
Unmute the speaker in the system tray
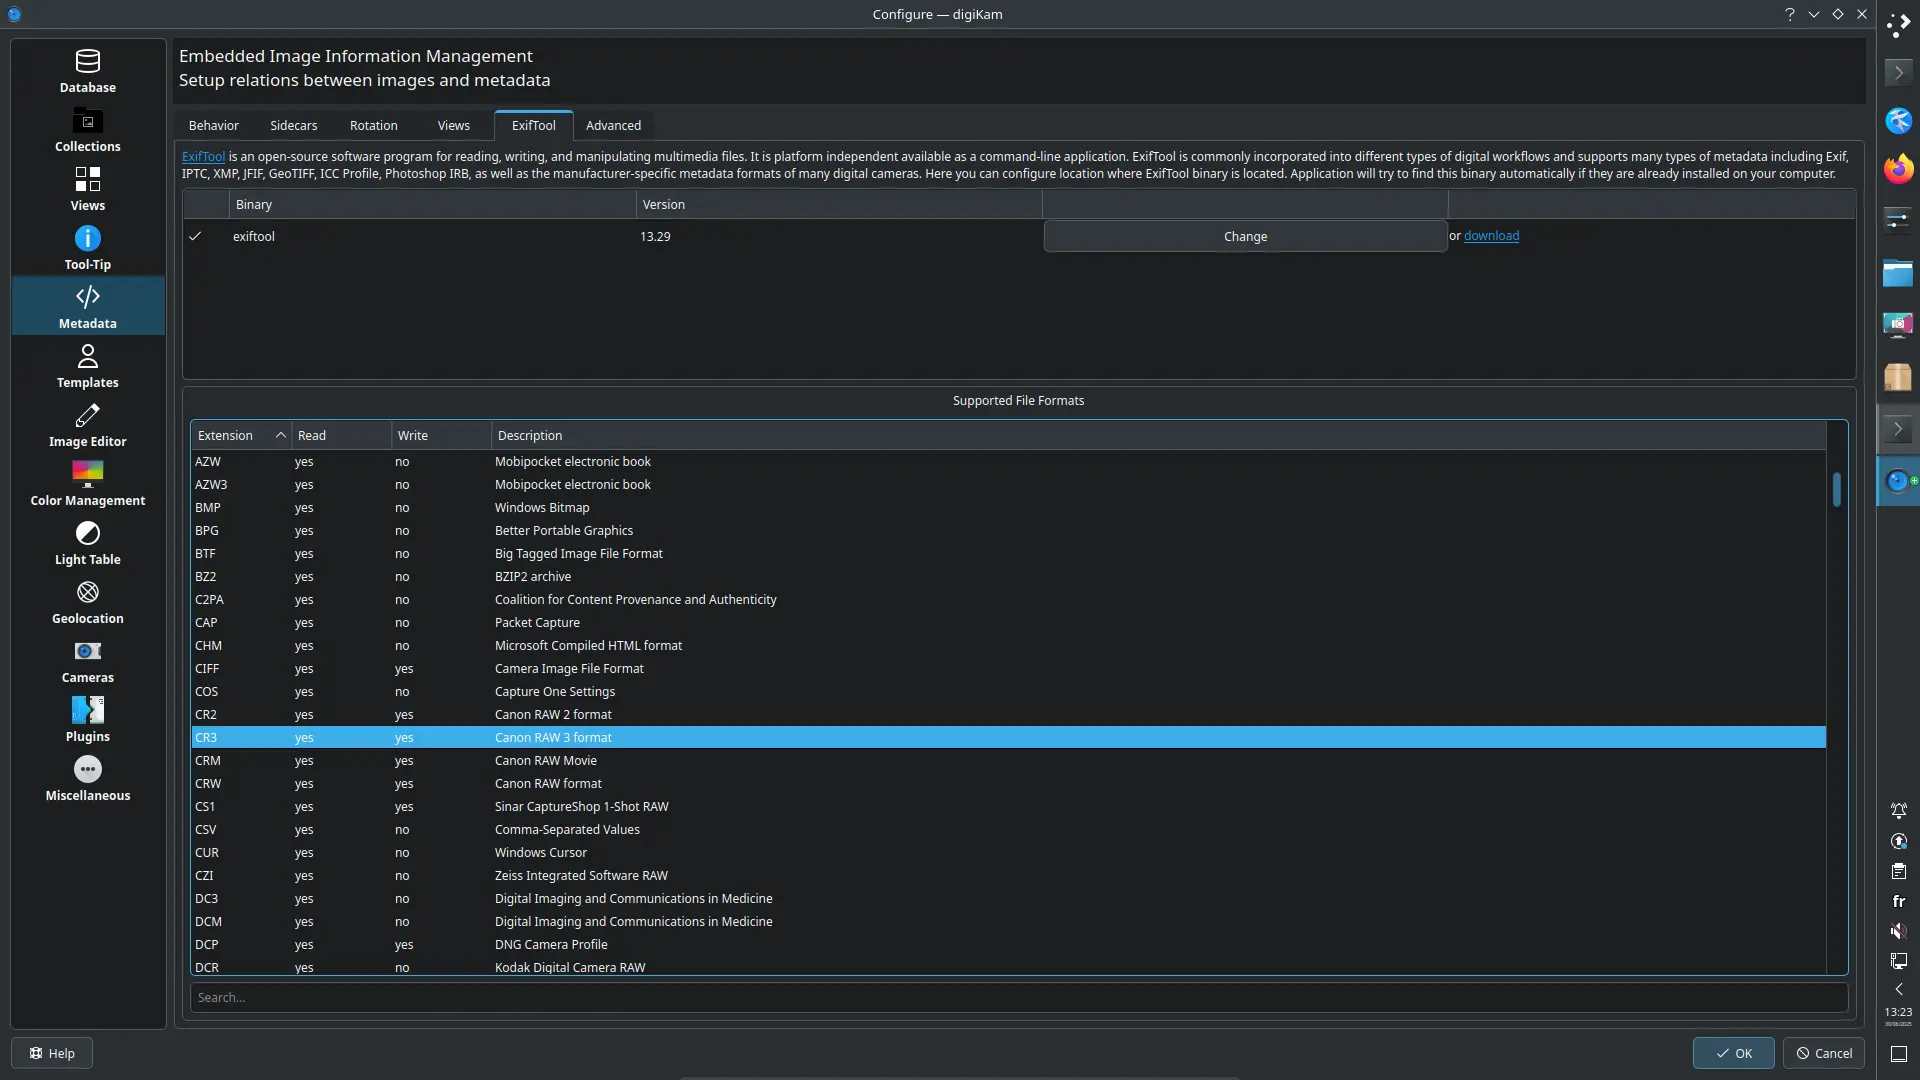[x=1899, y=931]
